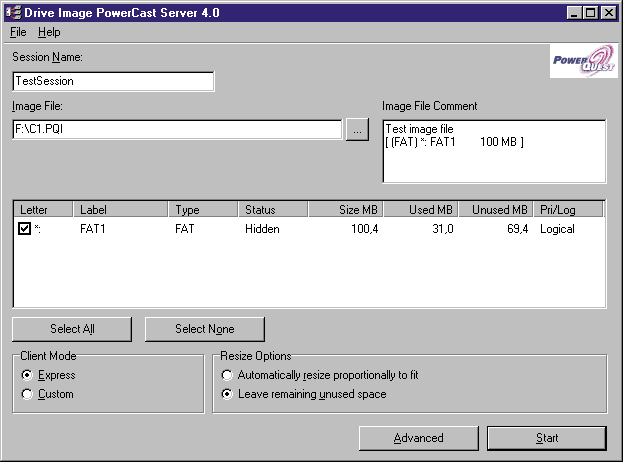Click the Session Name input field

click(114, 81)
